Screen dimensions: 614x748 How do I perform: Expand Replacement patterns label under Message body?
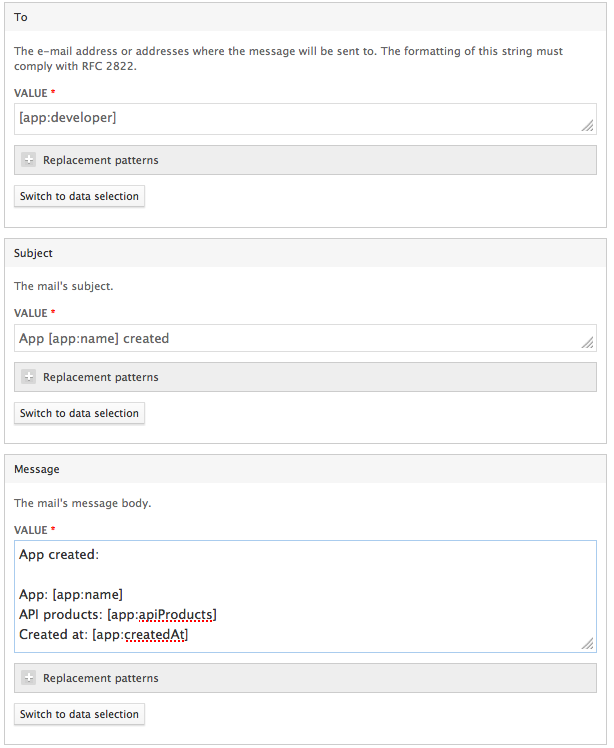pos(100,678)
